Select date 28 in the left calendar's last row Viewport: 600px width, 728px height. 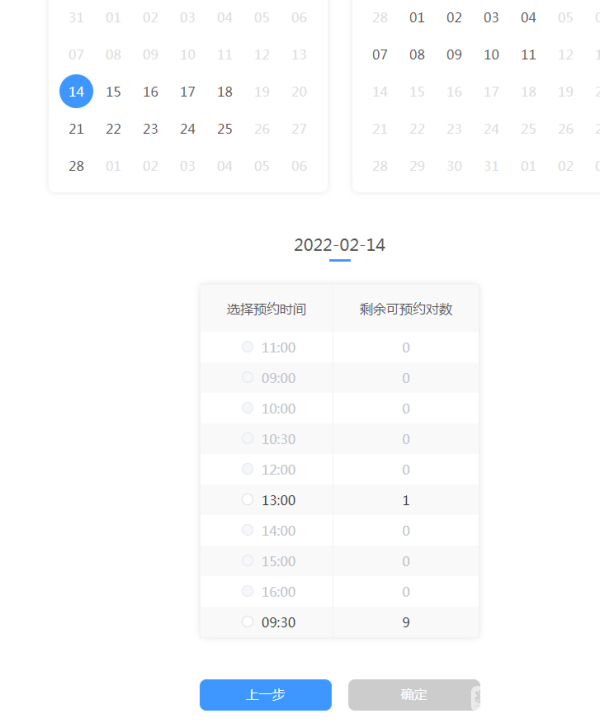(x=76, y=166)
